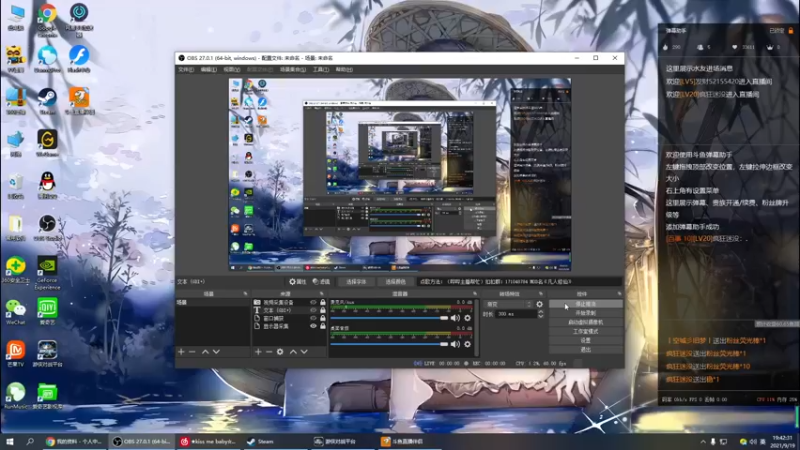Click taskbar search icon

[30, 441]
